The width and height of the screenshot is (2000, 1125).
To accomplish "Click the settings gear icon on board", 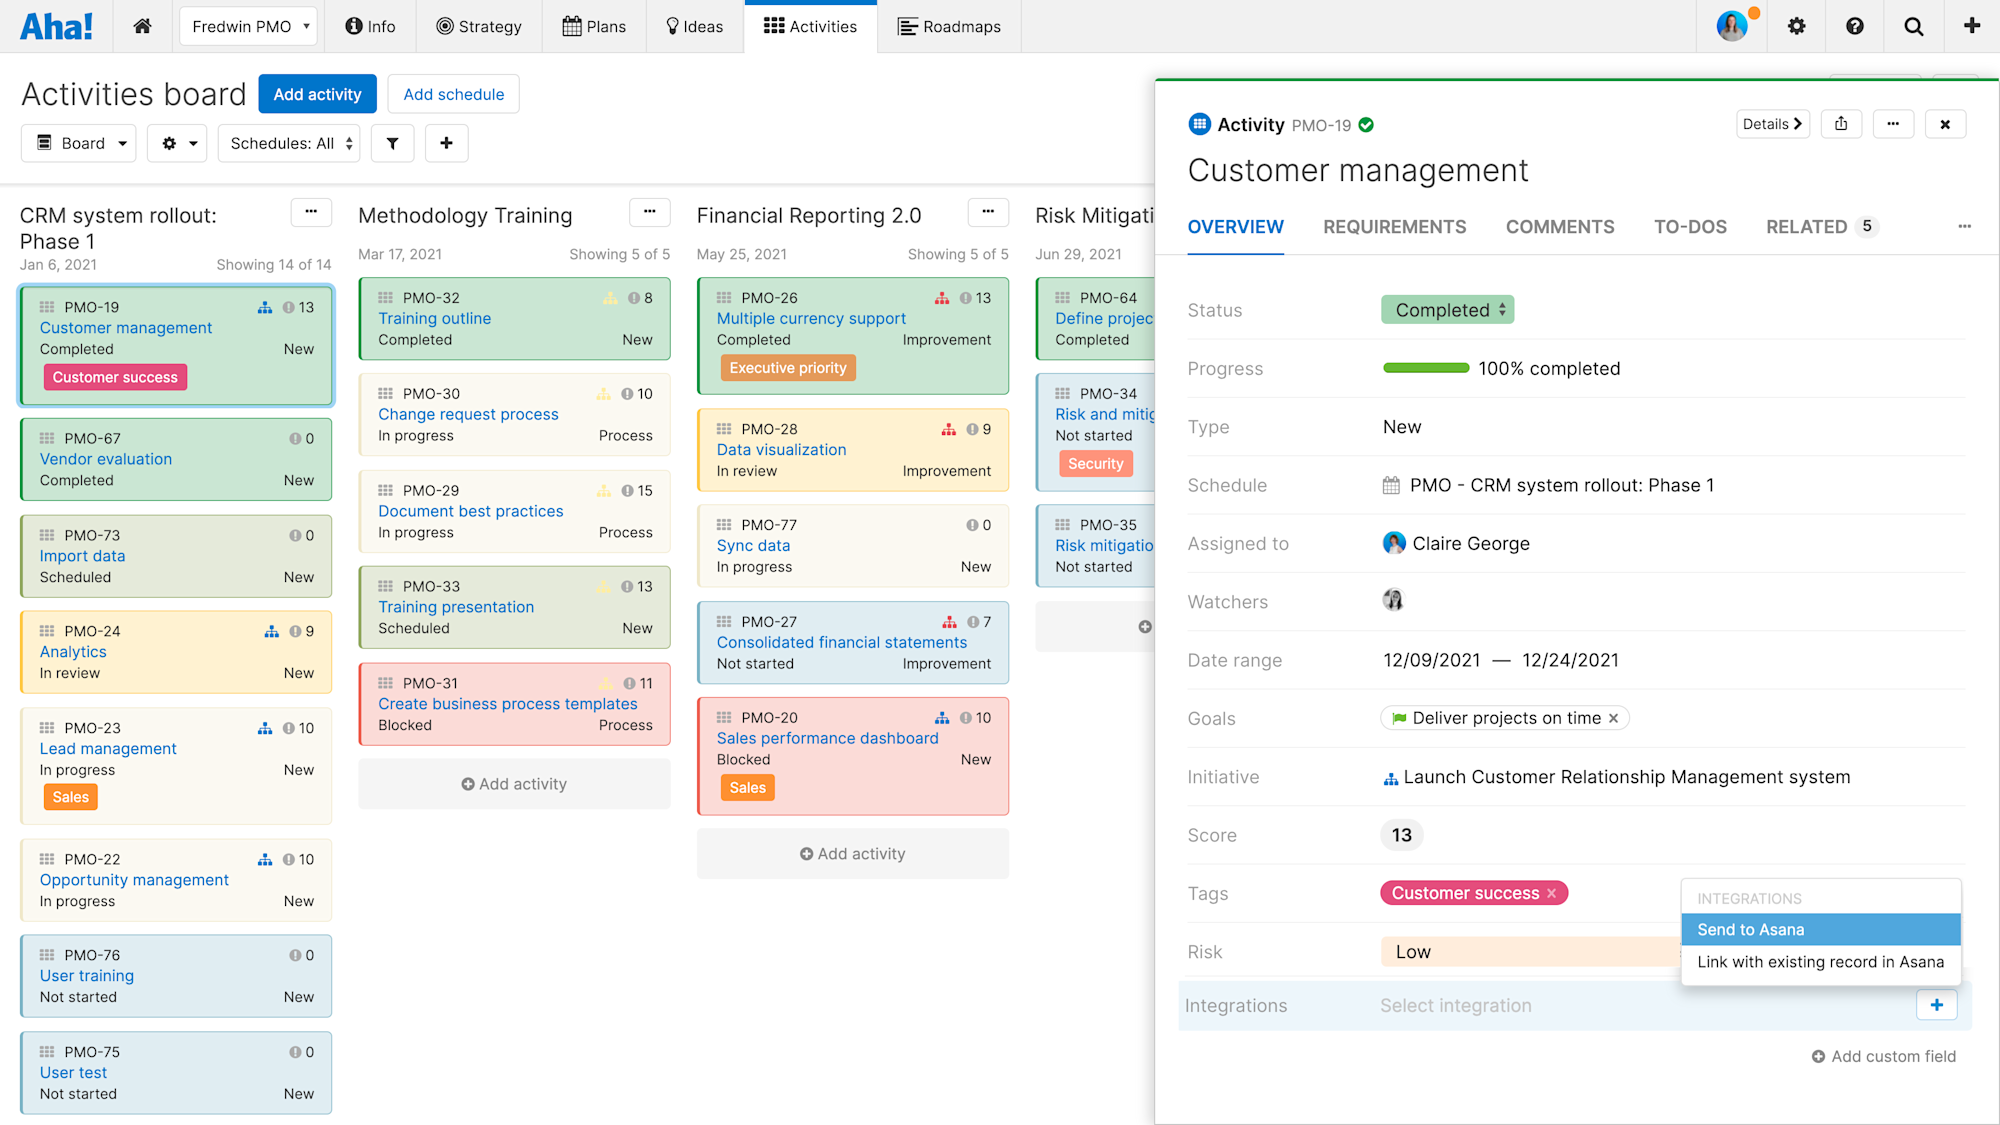I will 170,141.
